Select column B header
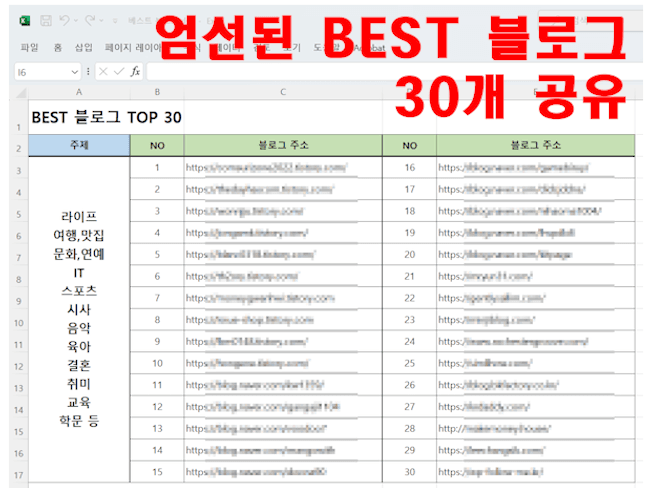 (157, 93)
